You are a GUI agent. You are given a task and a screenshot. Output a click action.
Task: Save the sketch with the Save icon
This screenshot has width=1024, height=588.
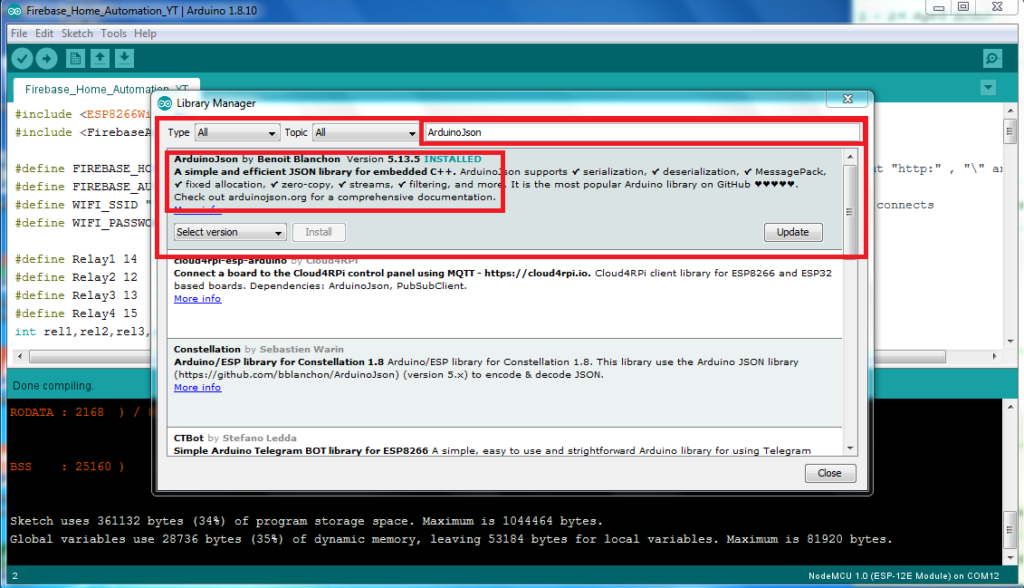125,59
